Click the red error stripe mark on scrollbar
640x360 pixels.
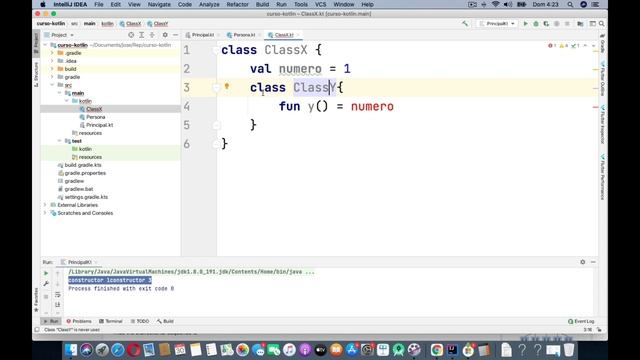pyautogui.click(x=596, y=107)
